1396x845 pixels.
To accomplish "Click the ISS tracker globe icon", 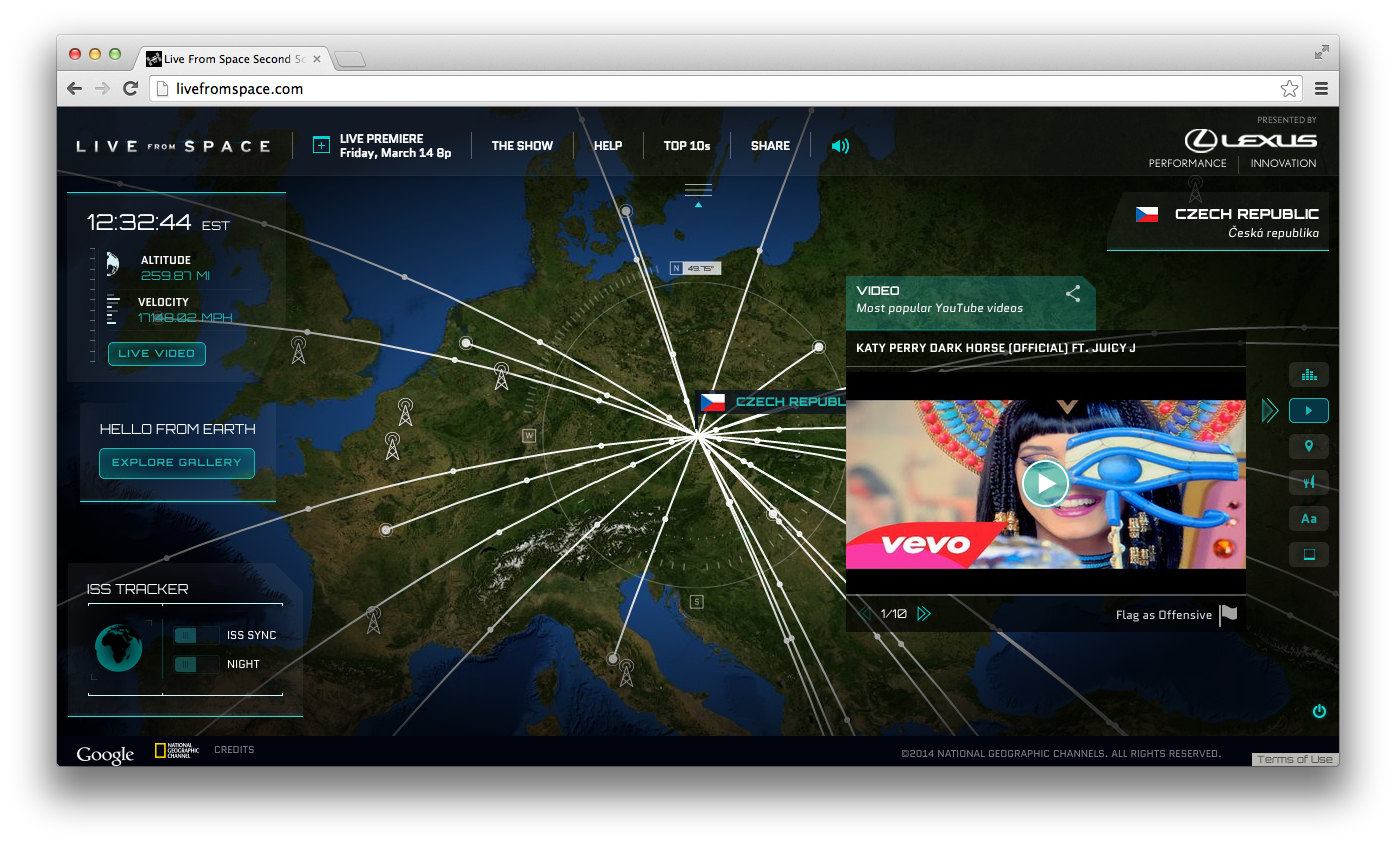I will coord(118,648).
